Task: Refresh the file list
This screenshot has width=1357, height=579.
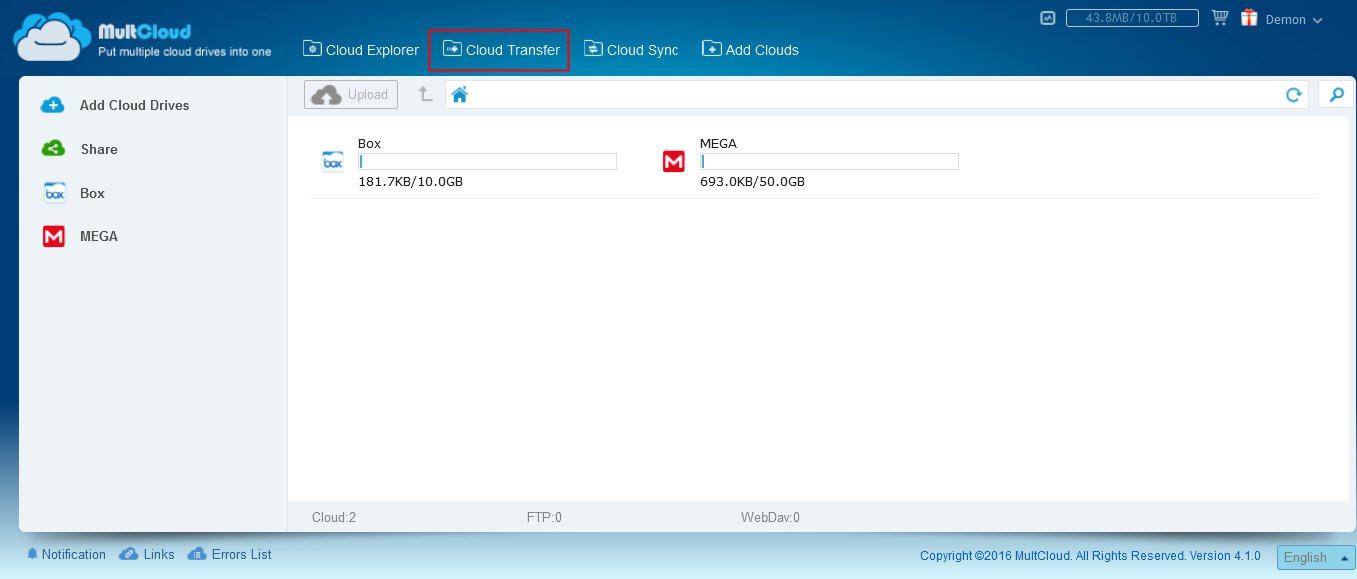Action: [x=1293, y=95]
